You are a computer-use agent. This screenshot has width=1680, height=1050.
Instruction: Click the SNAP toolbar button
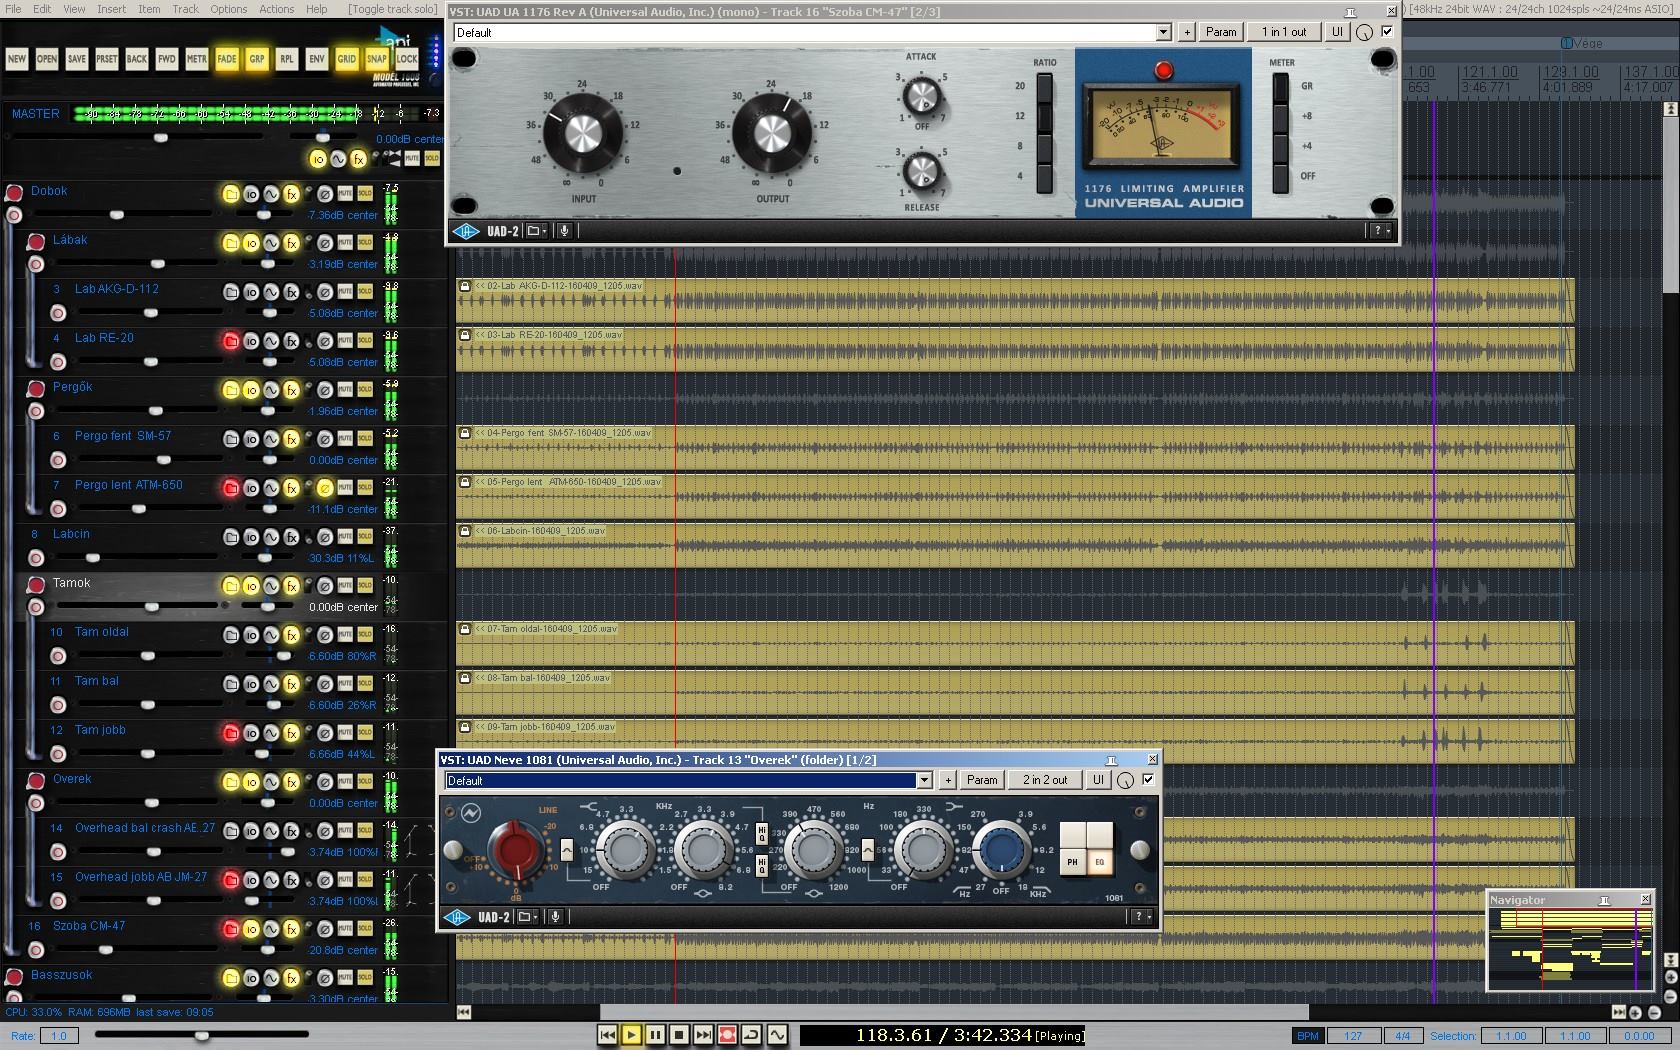coord(377,59)
